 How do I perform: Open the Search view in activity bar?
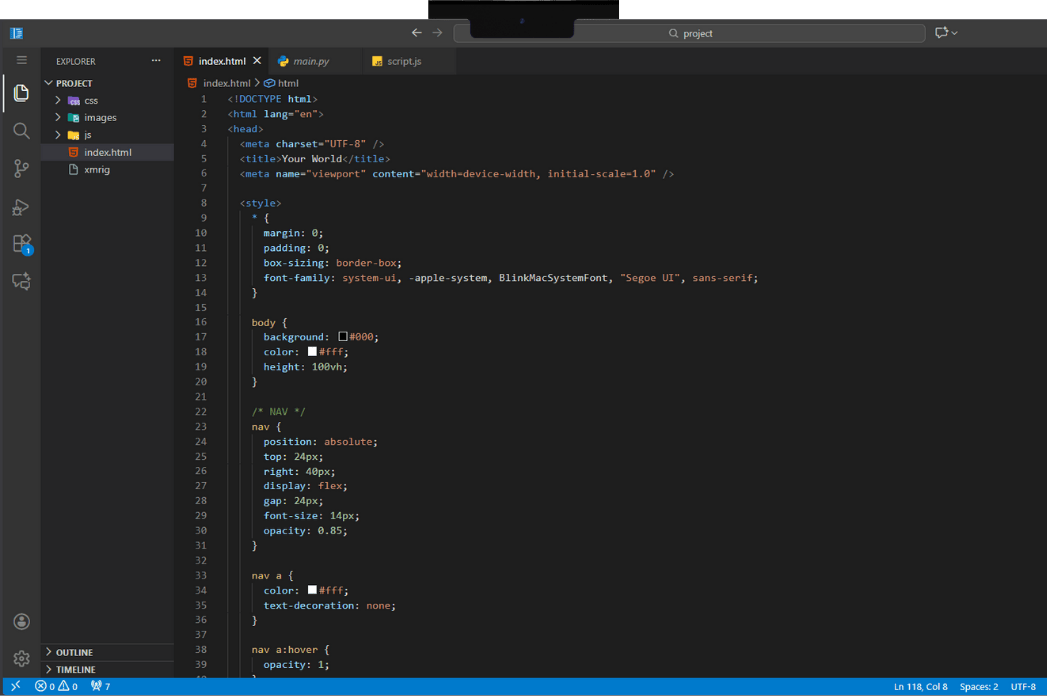(21, 130)
